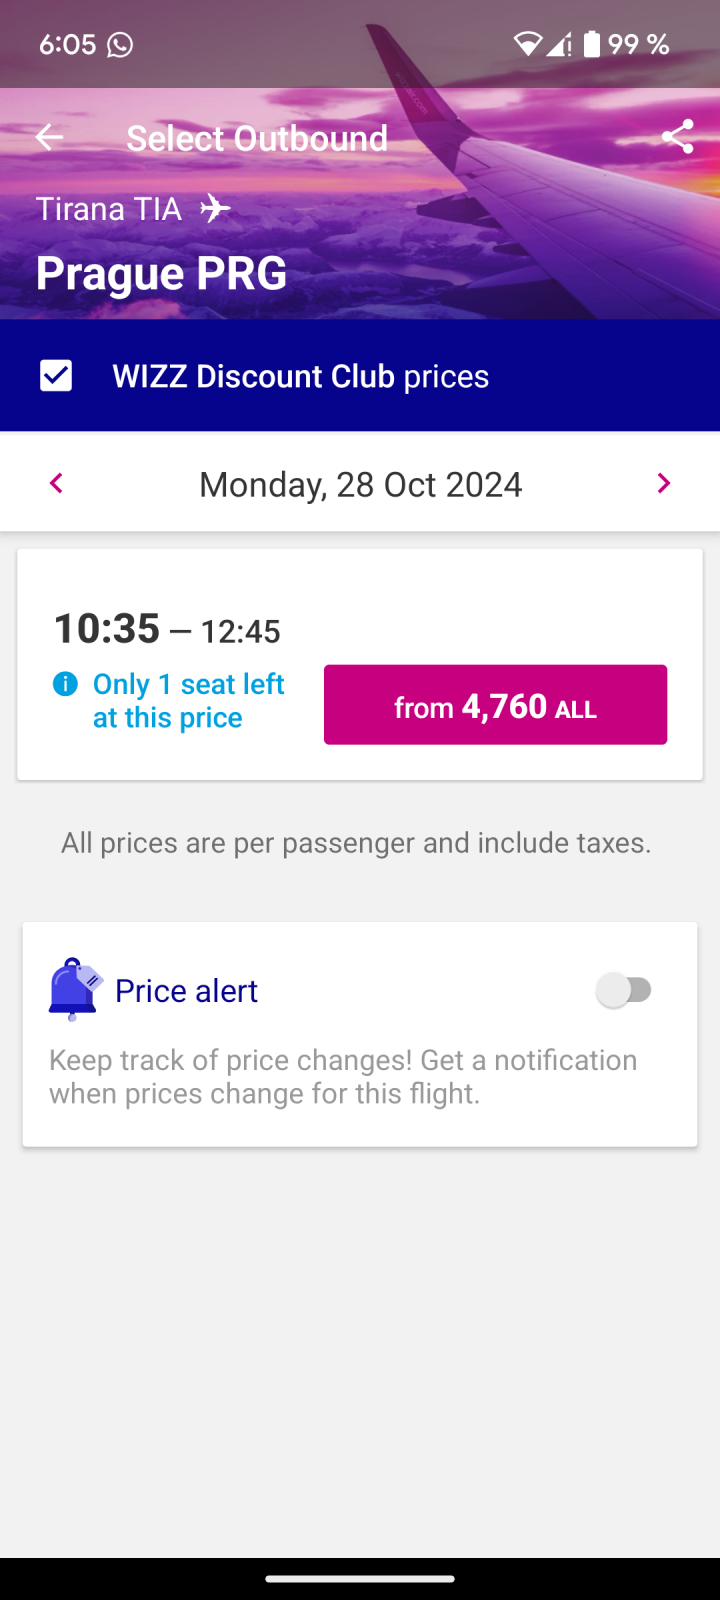Select the from 4,760 ALL fare button
Image resolution: width=720 pixels, height=1600 pixels.
[495, 705]
